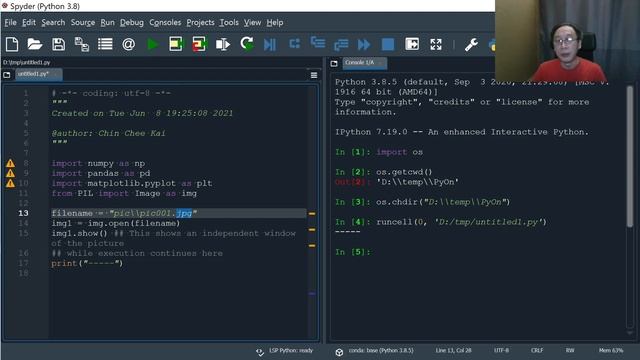Click the debug step current line icon
Viewport: 640px width, 360px height.
pos(294,43)
